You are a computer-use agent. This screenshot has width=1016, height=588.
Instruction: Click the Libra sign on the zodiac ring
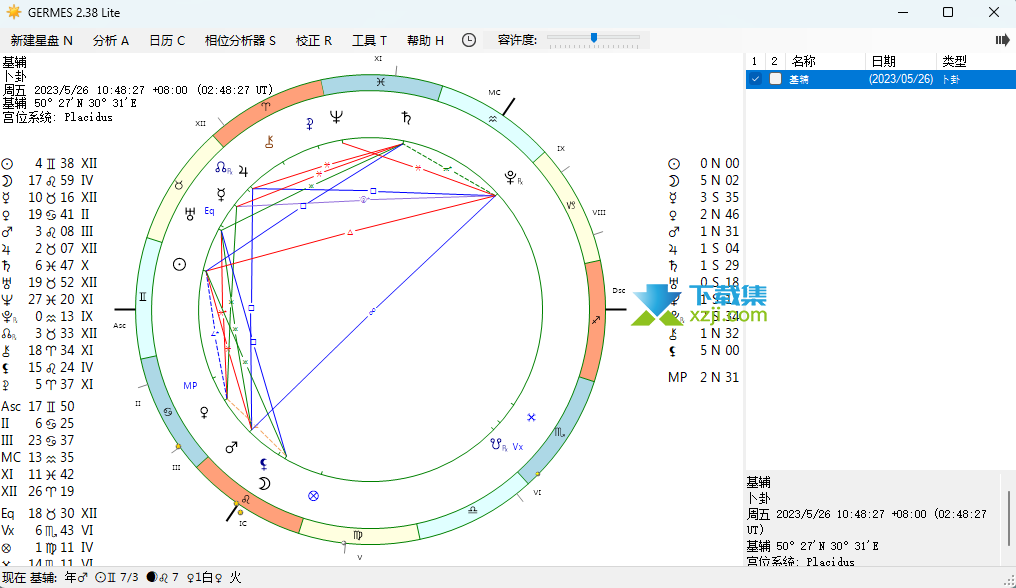[x=472, y=510]
